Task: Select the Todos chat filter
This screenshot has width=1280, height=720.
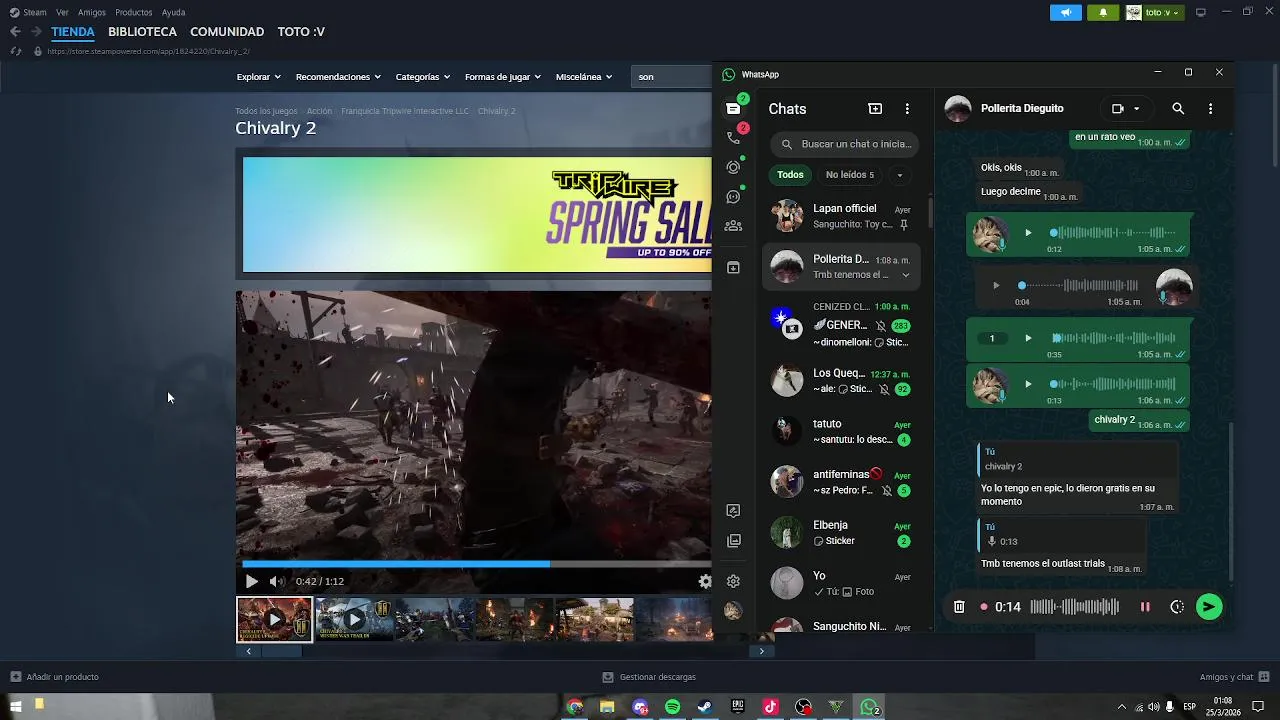Action: coord(790,175)
